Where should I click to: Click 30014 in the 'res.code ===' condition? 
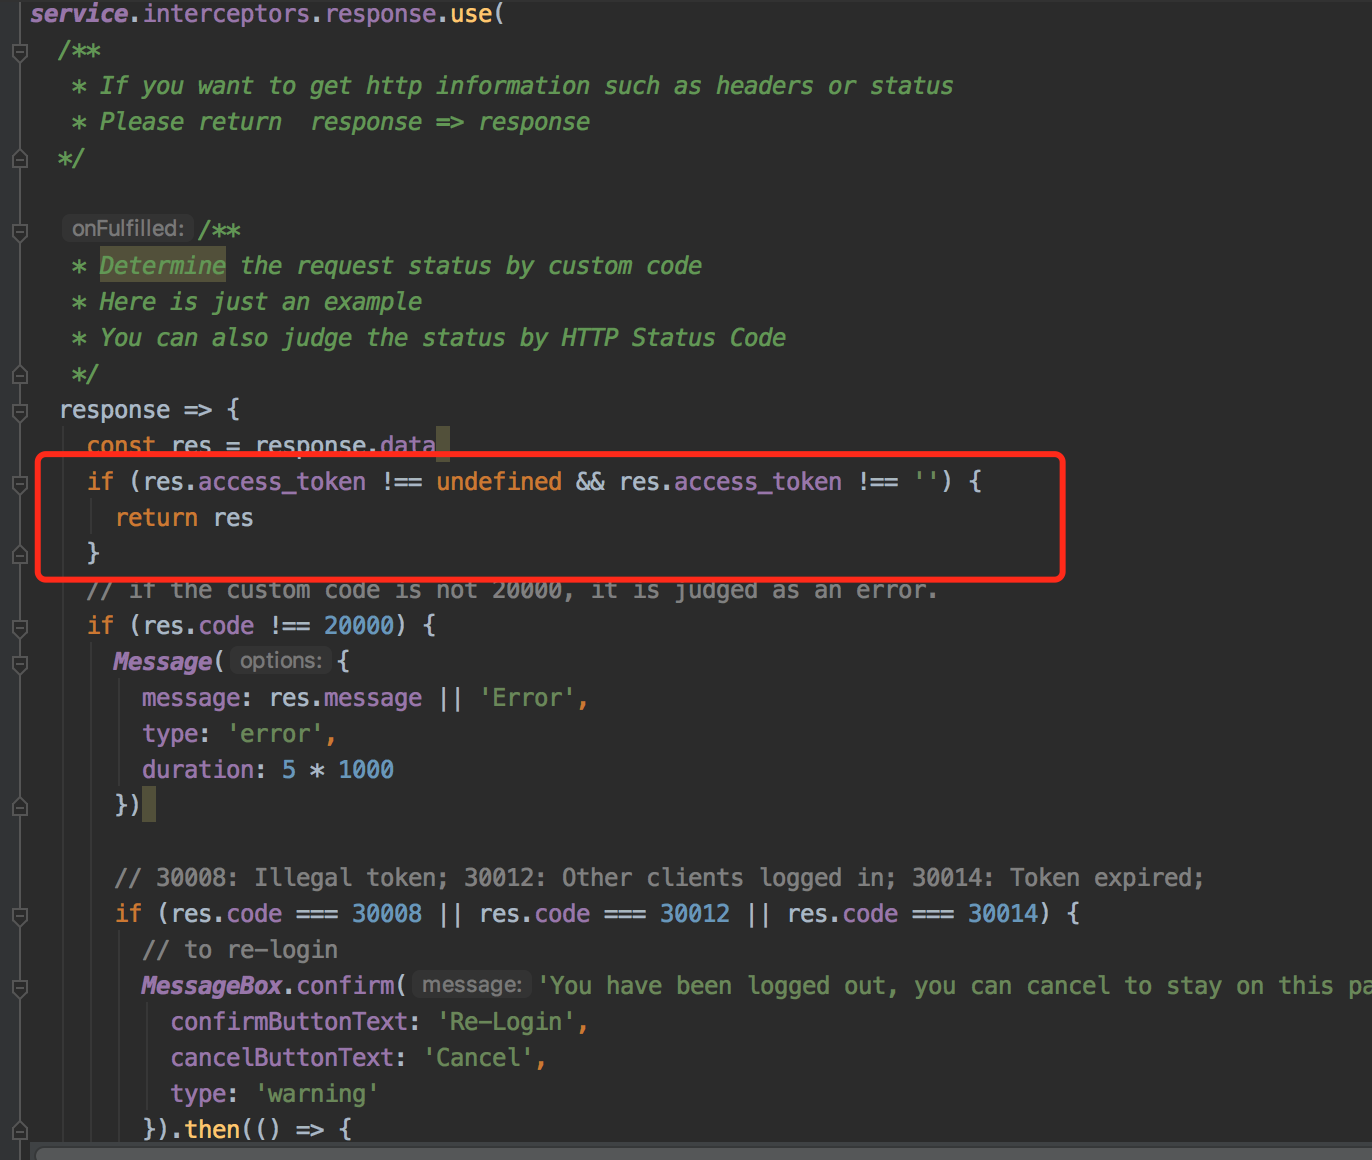pyautogui.click(x=1003, y=914)
